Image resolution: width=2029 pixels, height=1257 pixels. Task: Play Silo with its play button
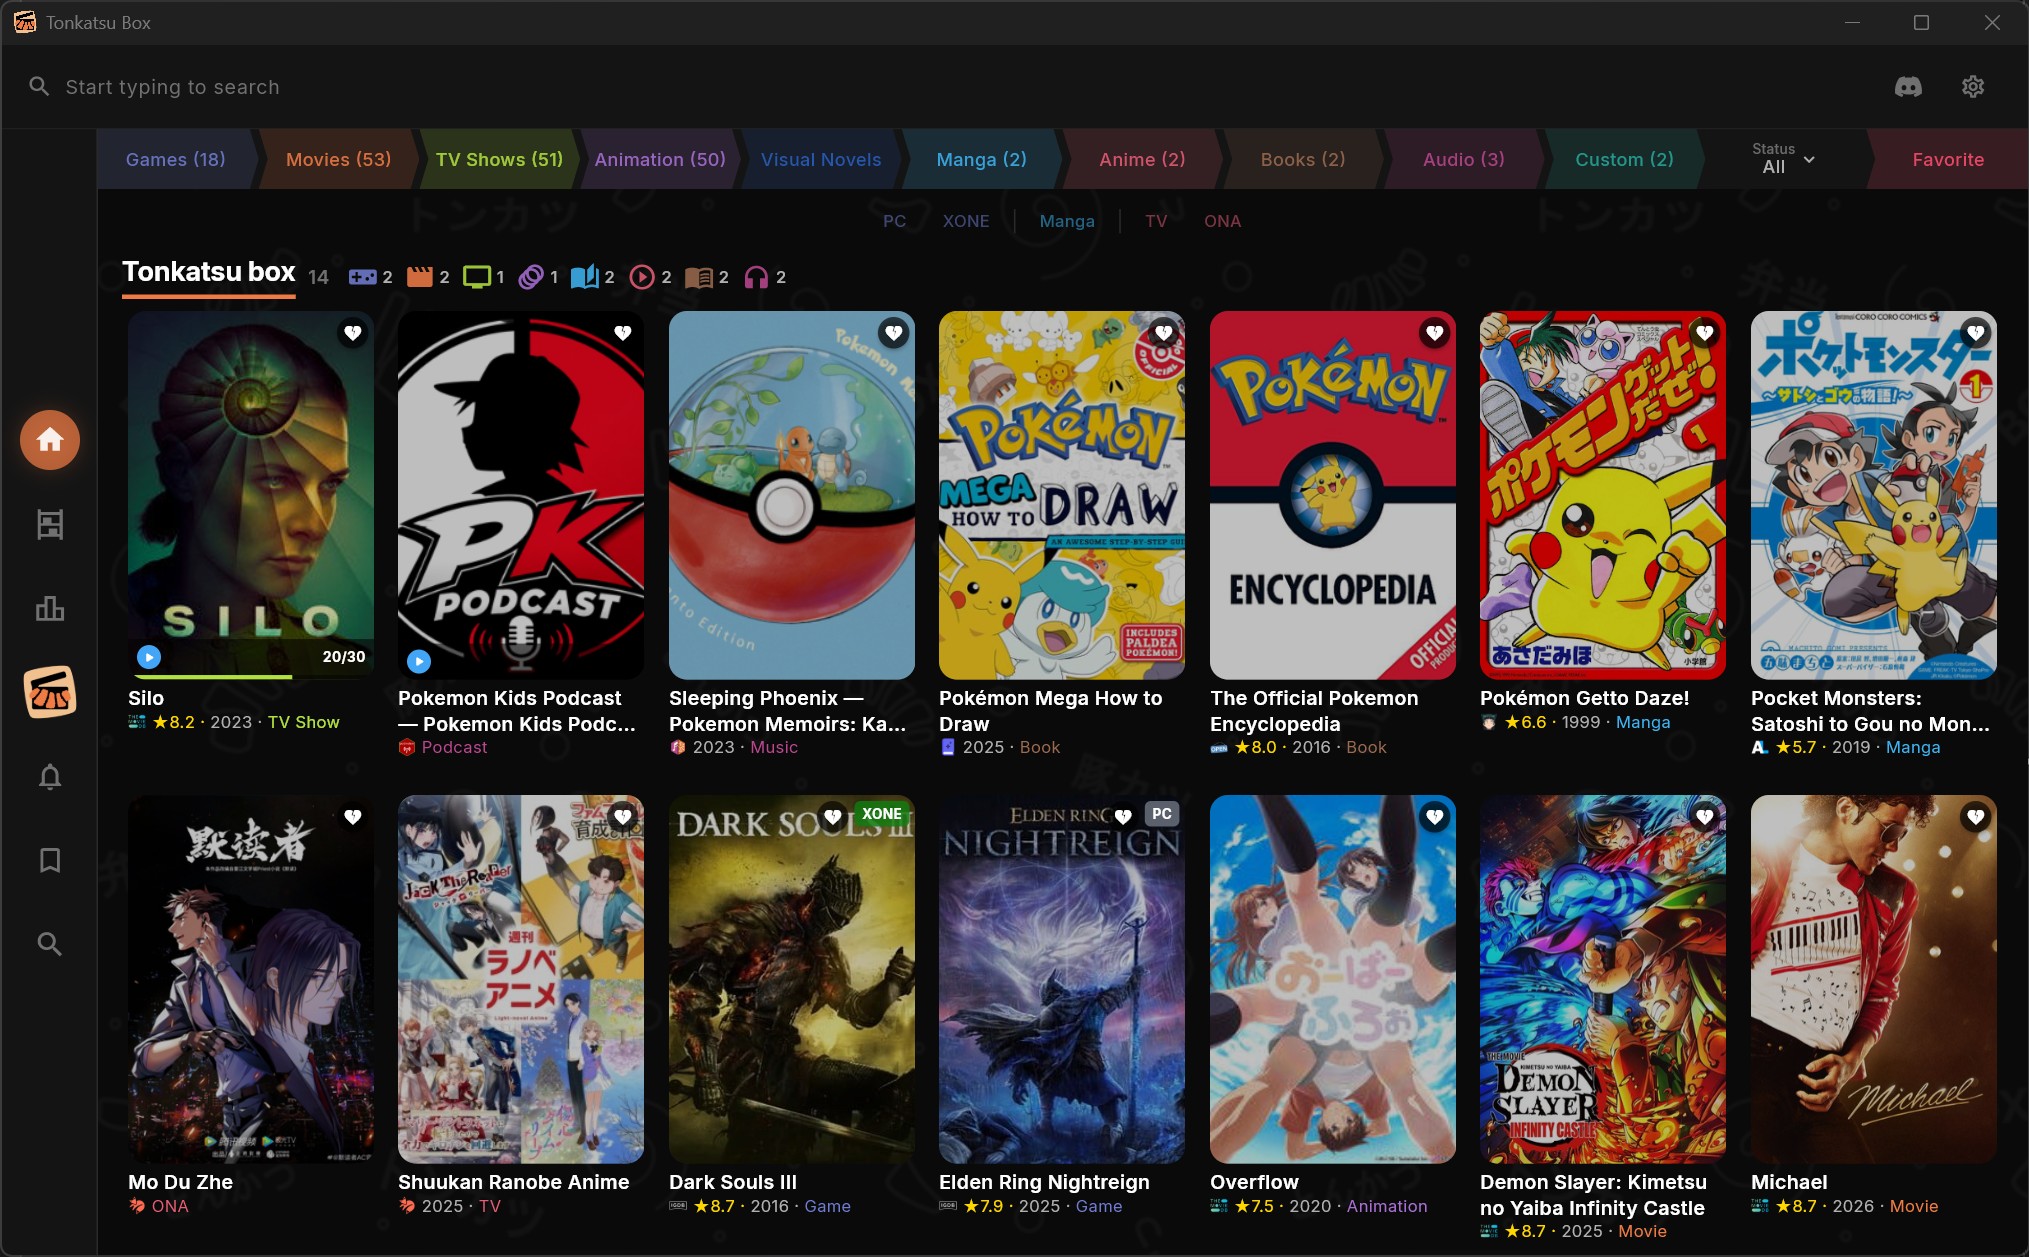149,657
